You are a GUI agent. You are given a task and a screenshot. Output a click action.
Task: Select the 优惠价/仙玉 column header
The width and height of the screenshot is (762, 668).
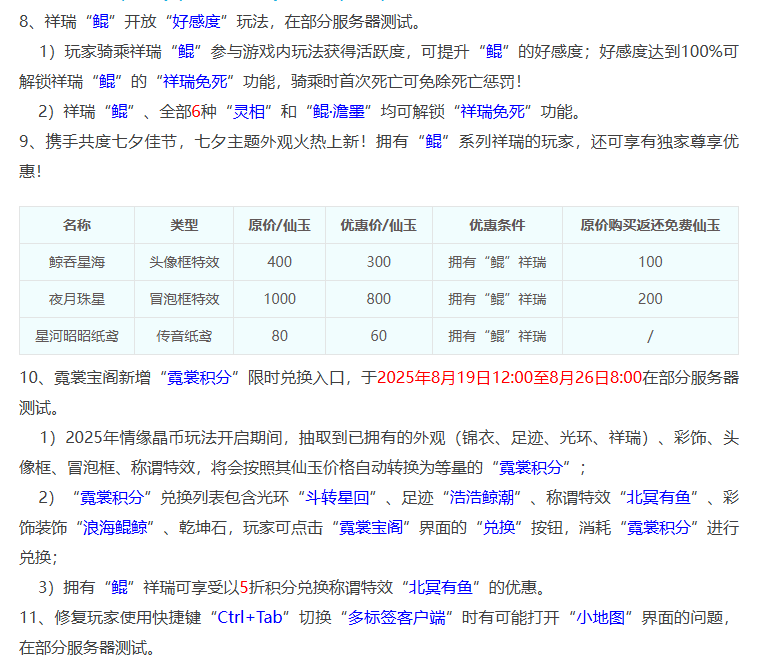coord(379,225)
